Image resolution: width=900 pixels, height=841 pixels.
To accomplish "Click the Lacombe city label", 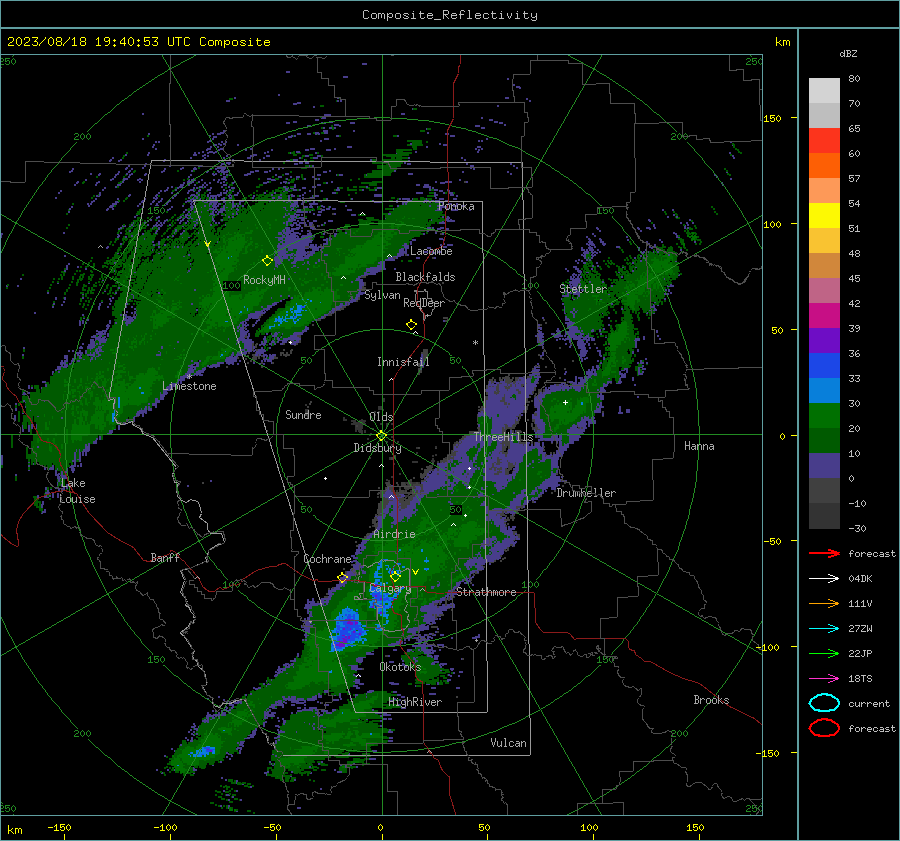I will tap(431, 251).
